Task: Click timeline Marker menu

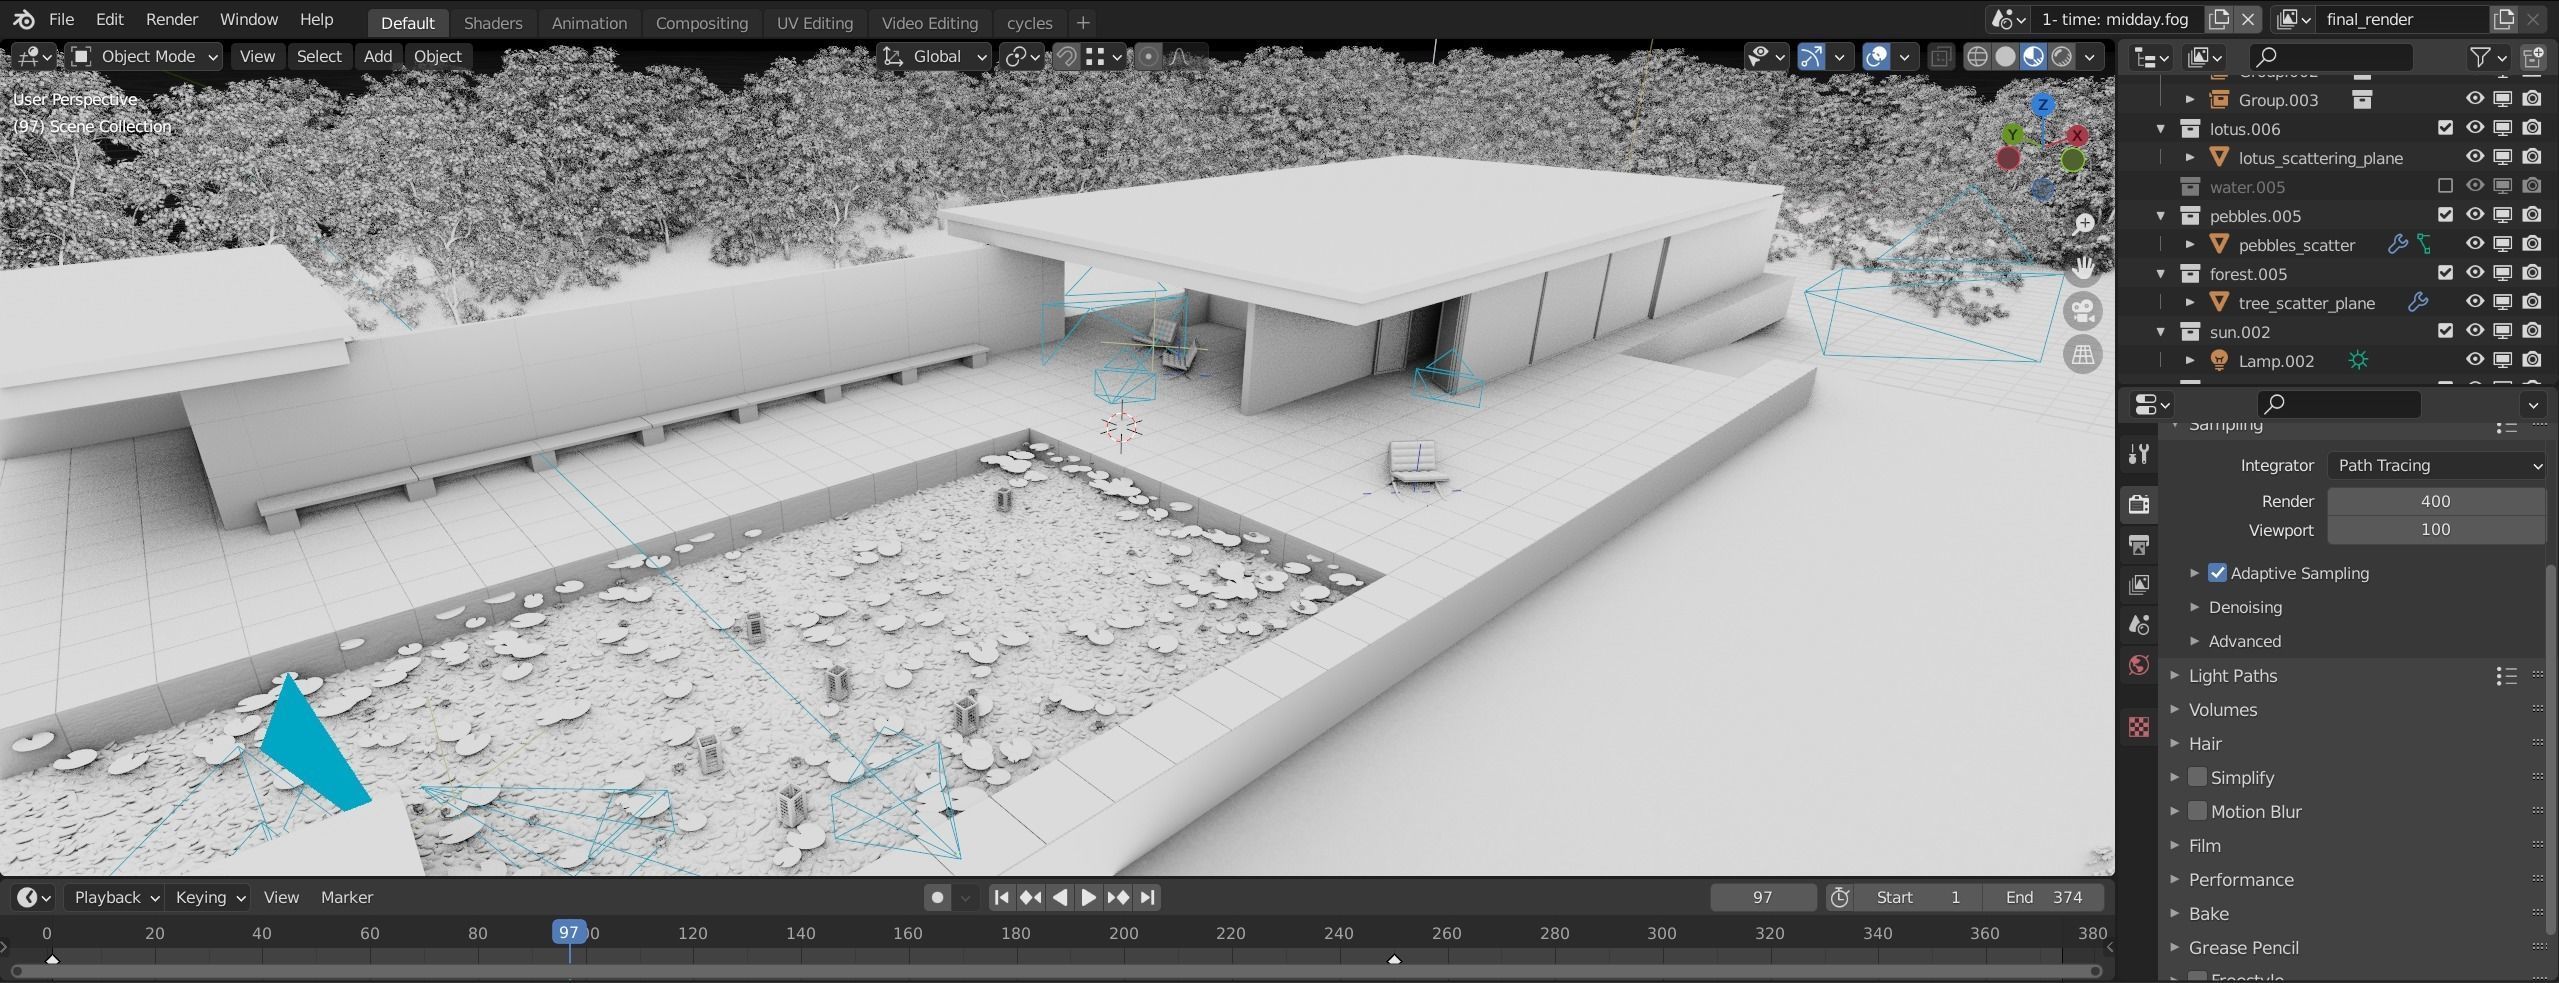Action: [346, 898]
